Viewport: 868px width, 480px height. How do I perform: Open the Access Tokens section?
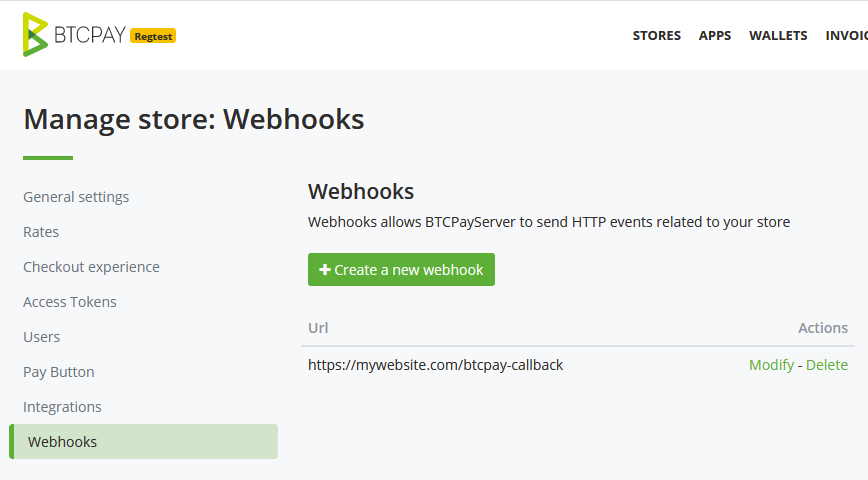point(70,302)
